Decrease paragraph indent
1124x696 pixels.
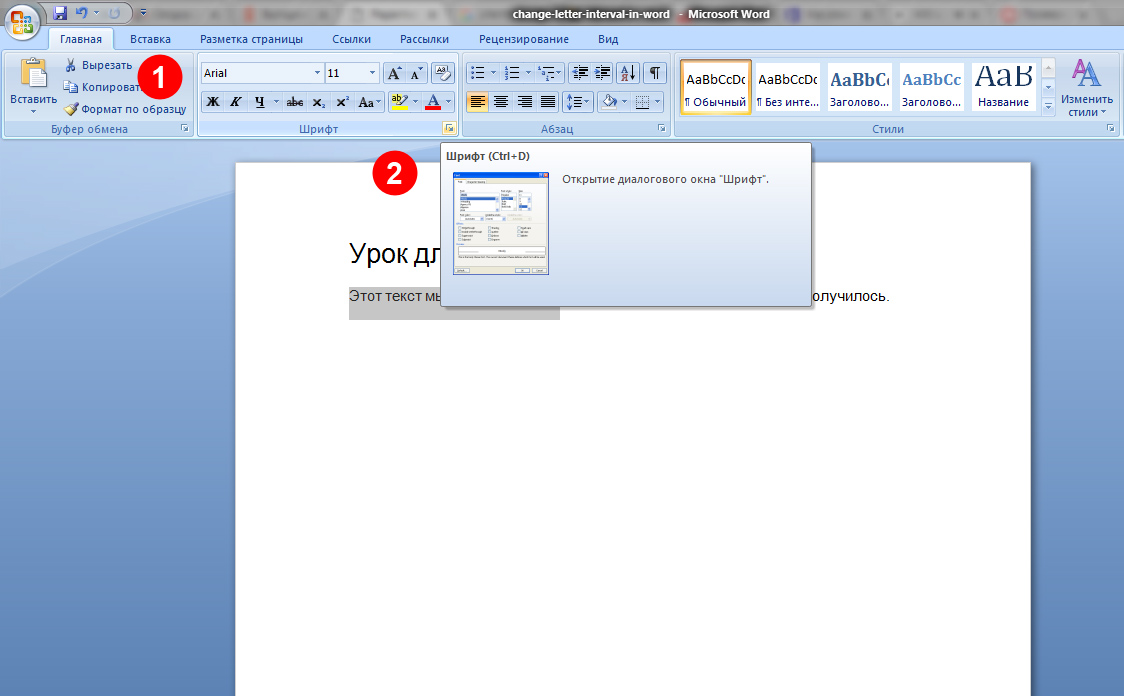[580, 73]
